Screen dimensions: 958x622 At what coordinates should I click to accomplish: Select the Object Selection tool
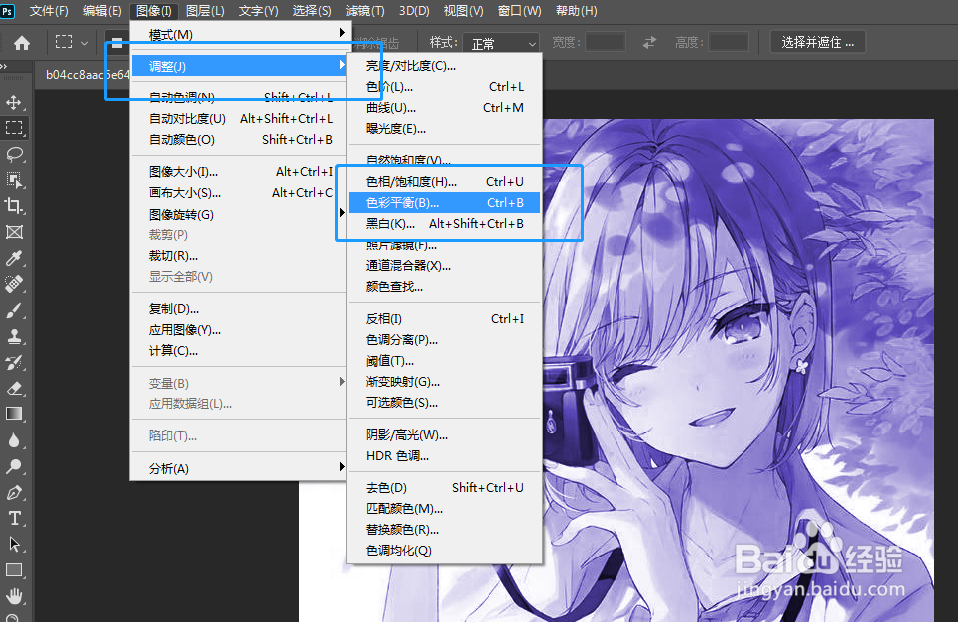14,180
